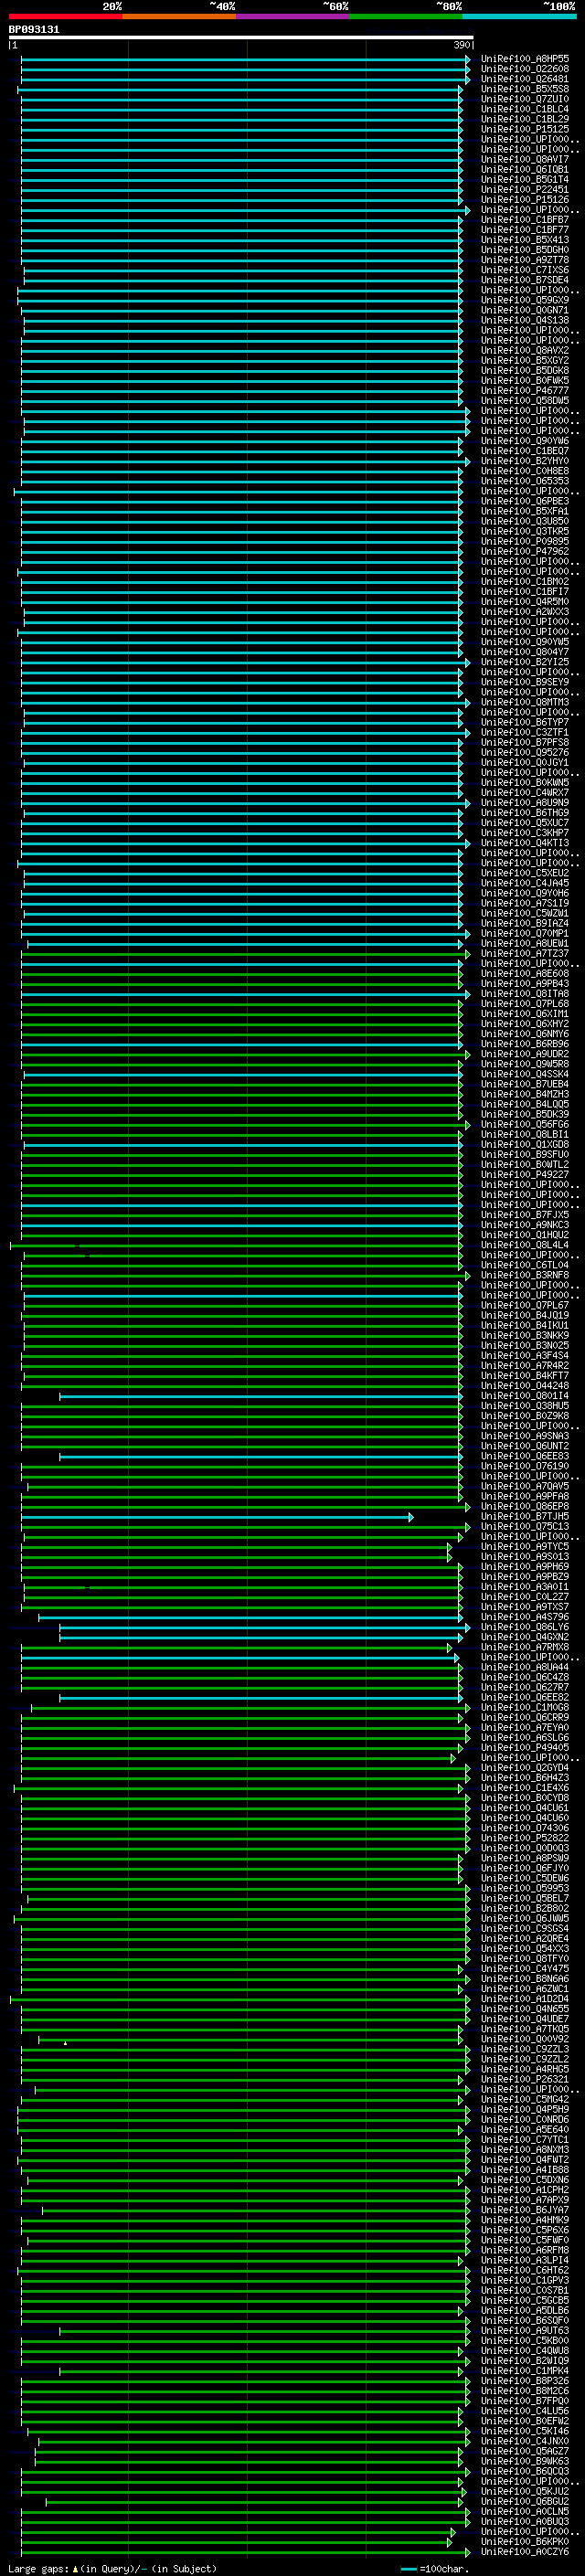Image resolution: width=585 pixels, height=2576 pixels.
Task: Select hit label UniRef100_A0CZY6
Action: click(525, 2552)
